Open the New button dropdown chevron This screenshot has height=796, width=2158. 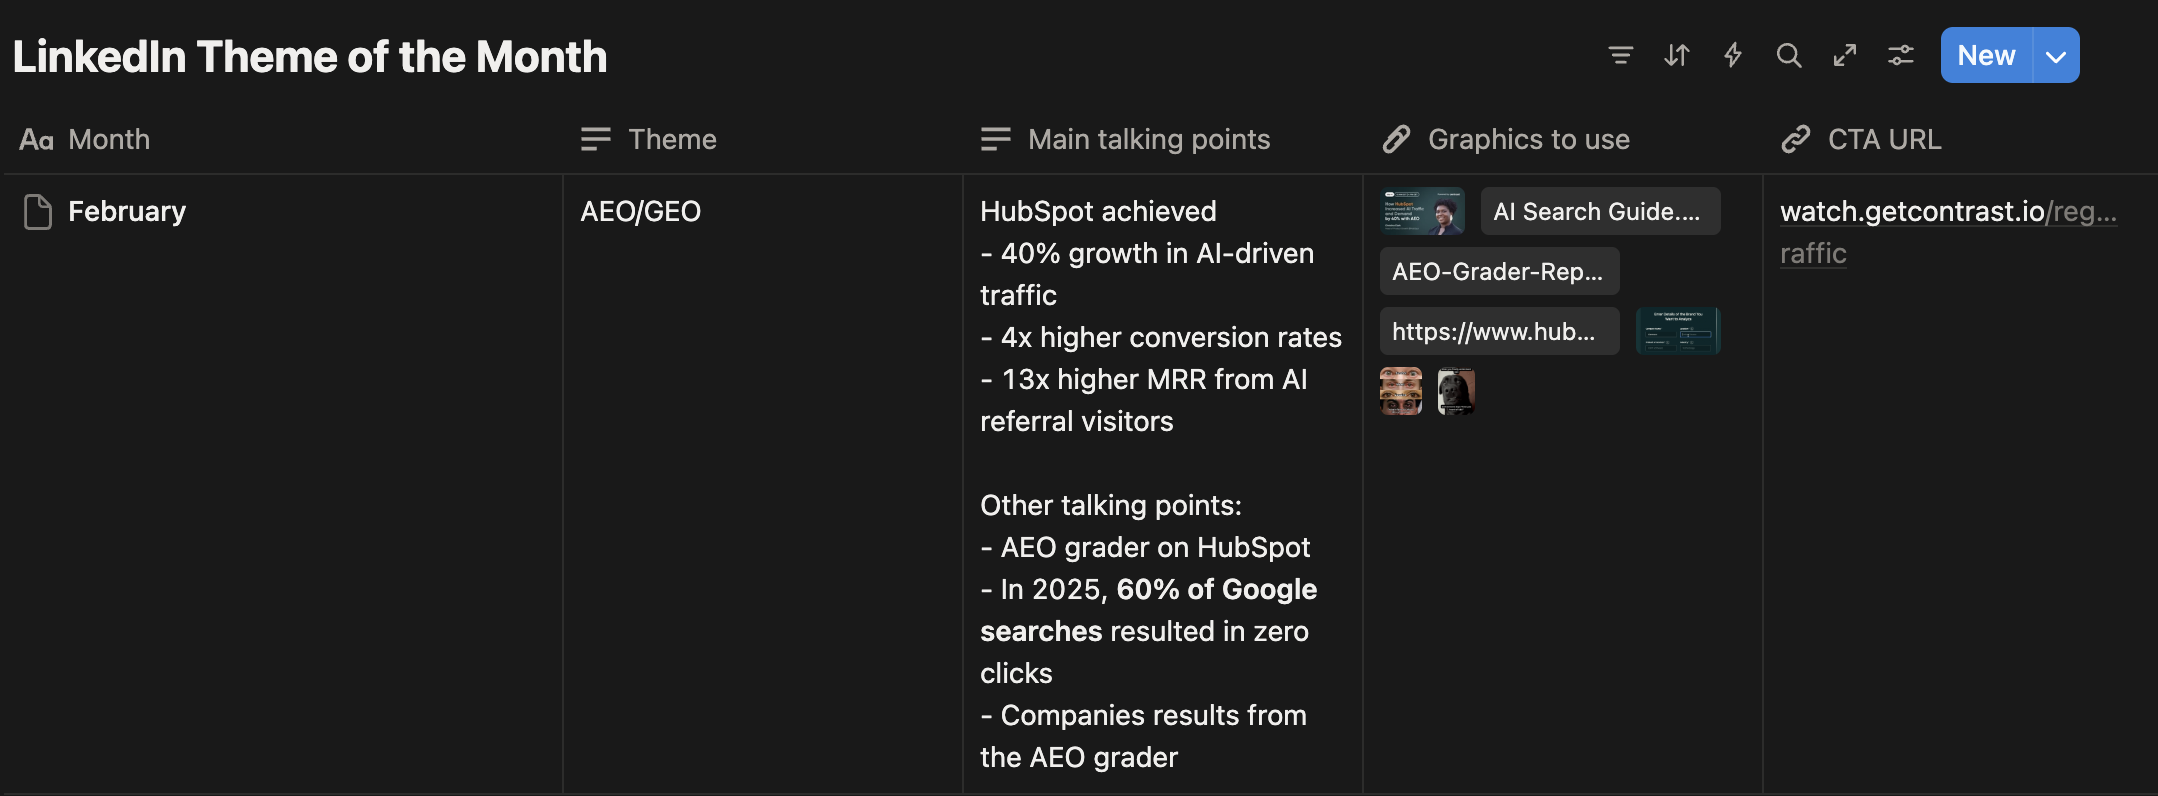click(x=2055, y=55)
